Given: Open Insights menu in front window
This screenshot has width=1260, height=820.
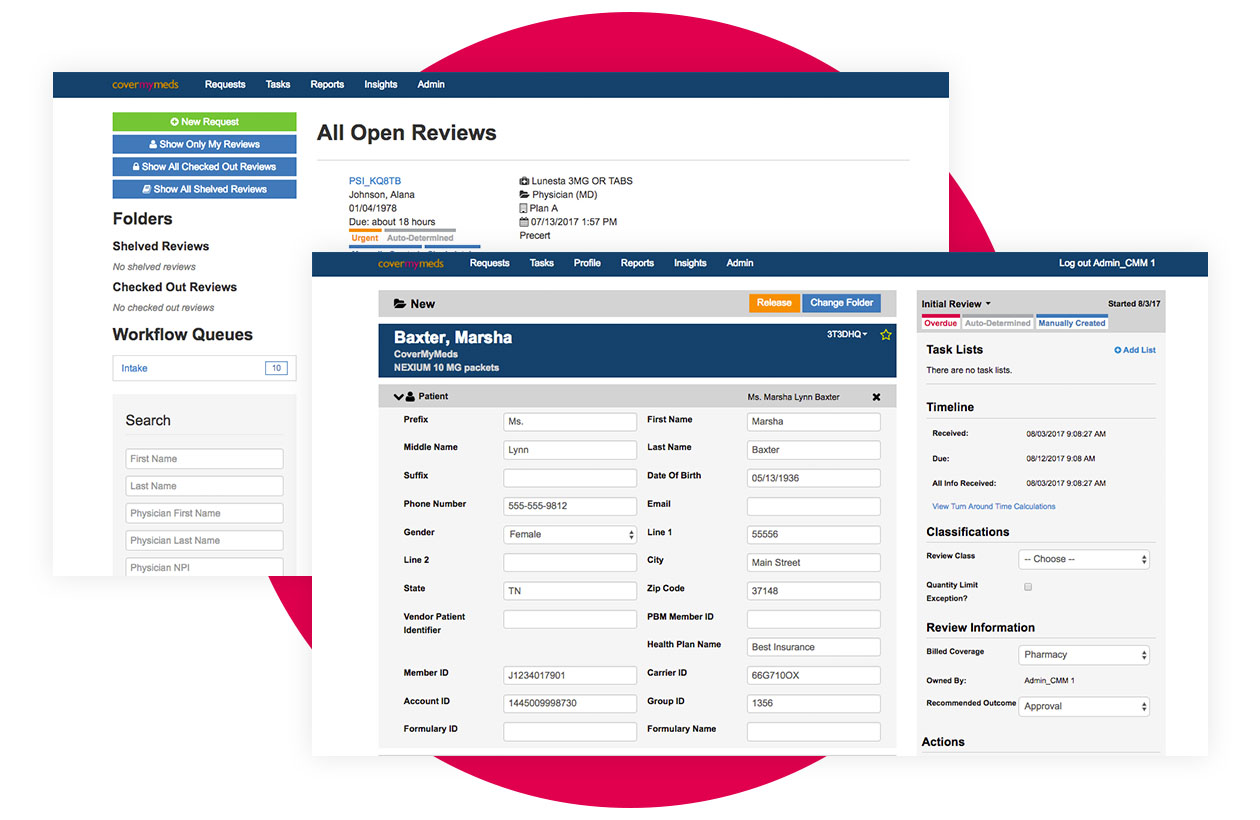Looking at the screenshot, I should click(x=690, y=264).
